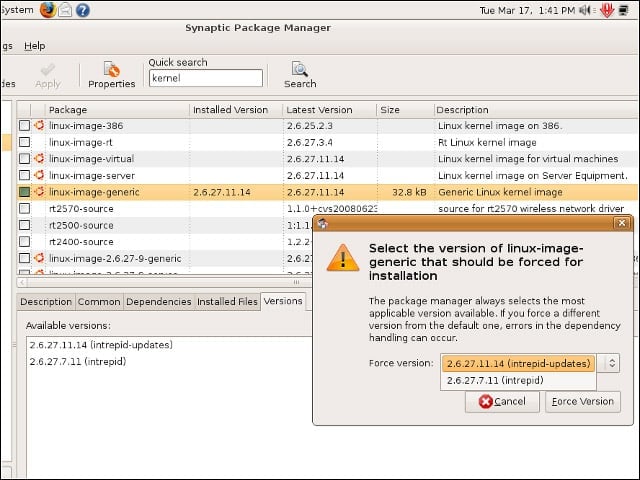The height and width of the screenshot is (480, 640).
Task: Select the rt2500-source package row
Action: [x=165, y=225]
